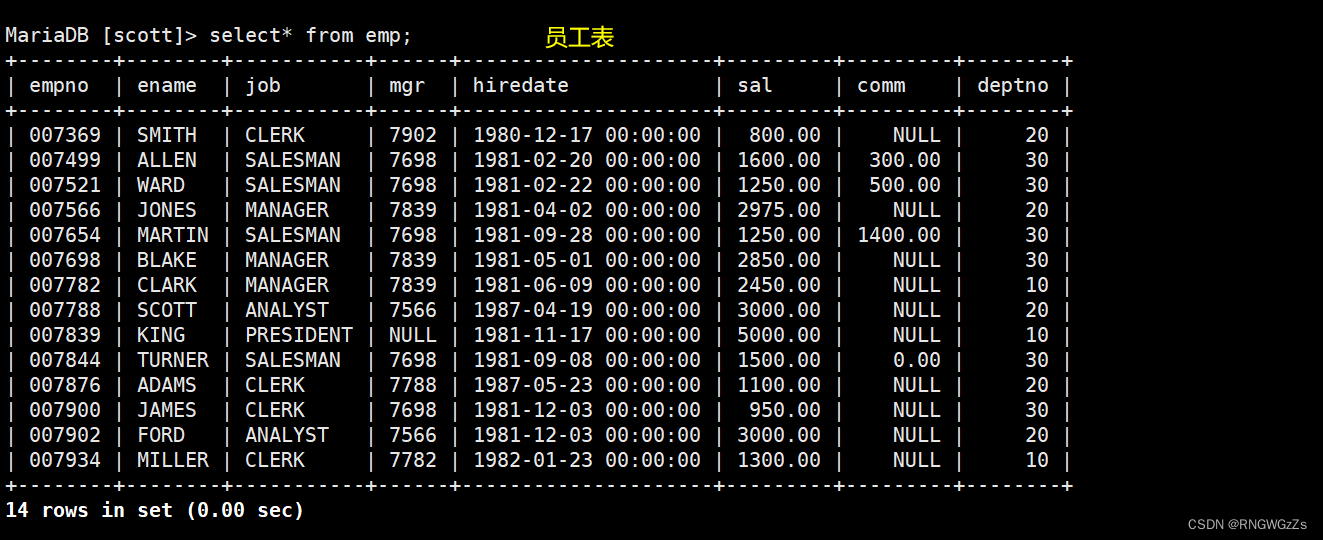
Task: Select empno cell 007782
Action: tap(65, 285)
